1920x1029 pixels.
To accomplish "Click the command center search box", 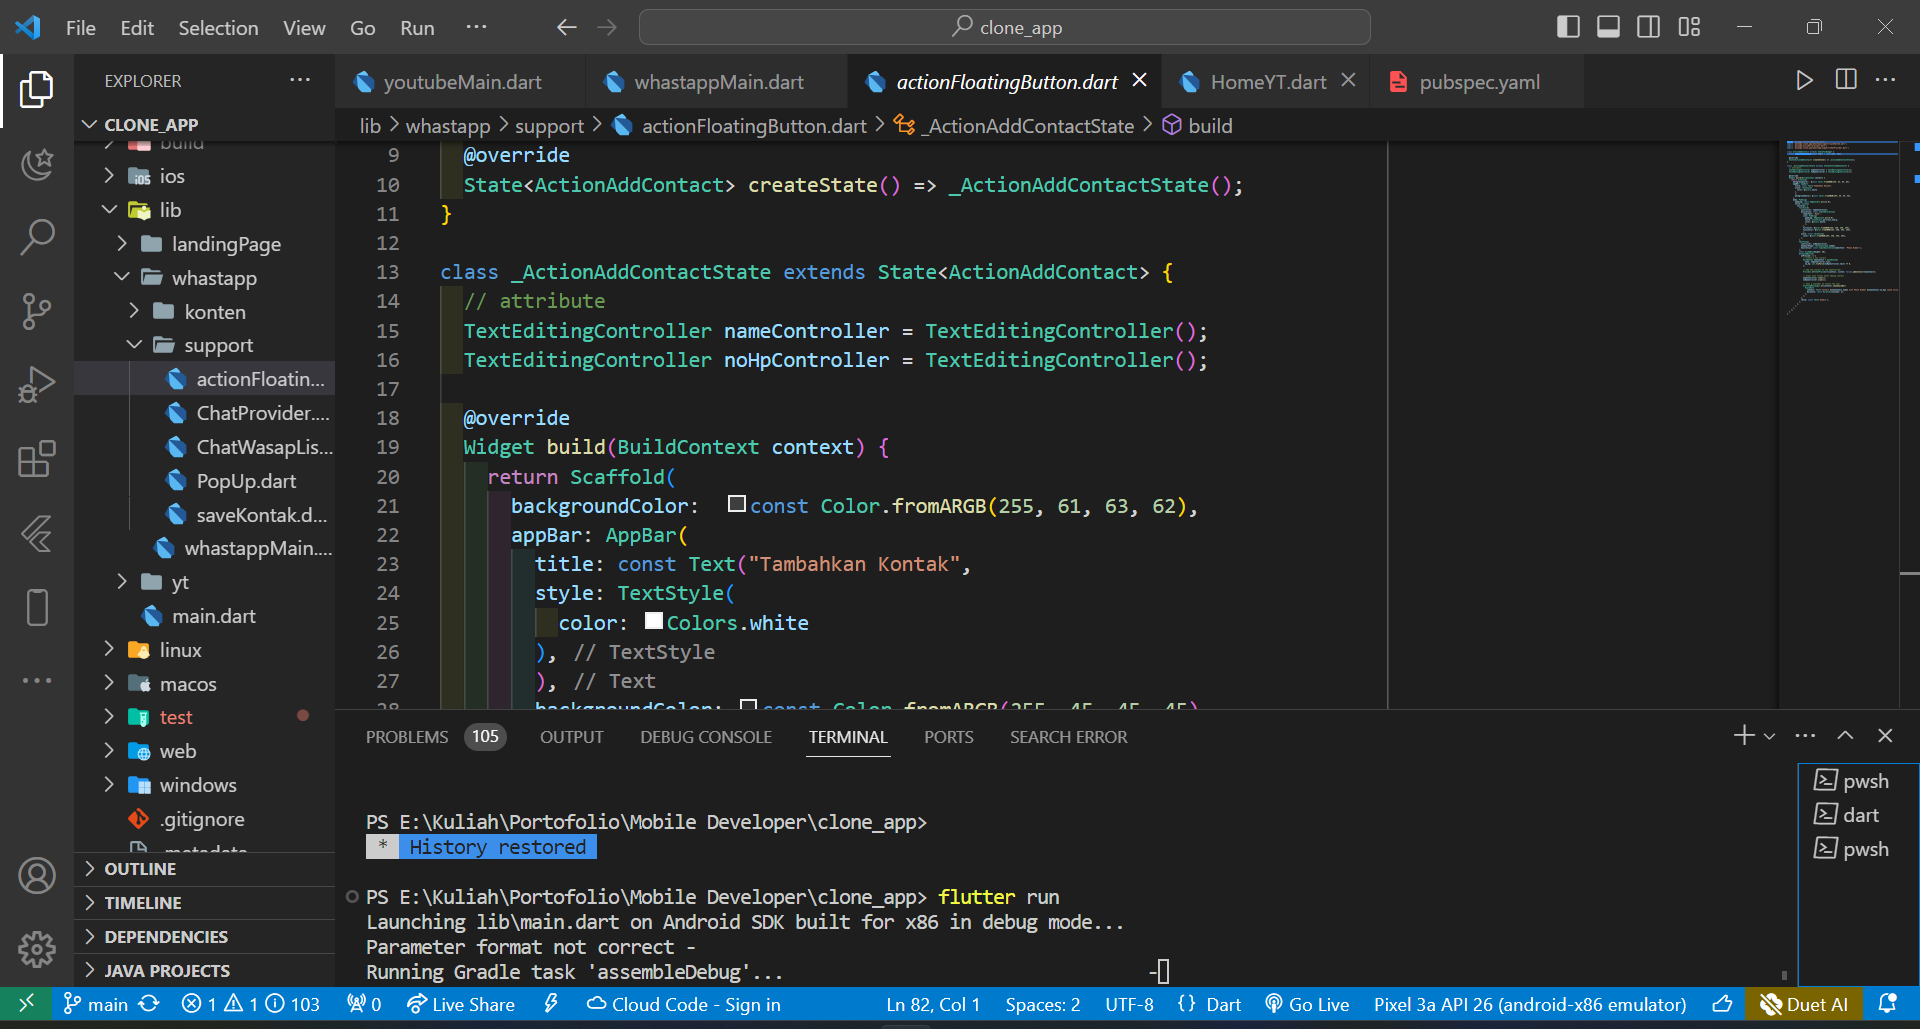I will [1004, 27].
